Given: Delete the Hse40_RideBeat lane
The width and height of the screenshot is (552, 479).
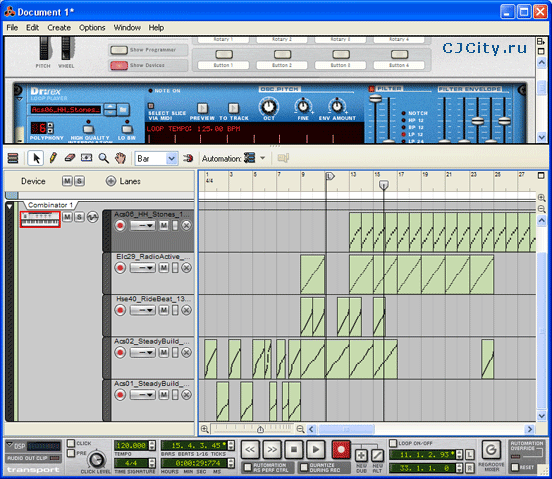Looking at the screenshot, I should click(x=187, y=310).
